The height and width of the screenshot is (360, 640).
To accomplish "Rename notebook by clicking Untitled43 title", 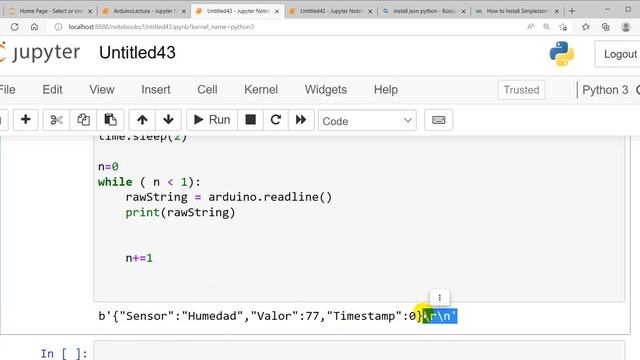I will tap(137, 53).
